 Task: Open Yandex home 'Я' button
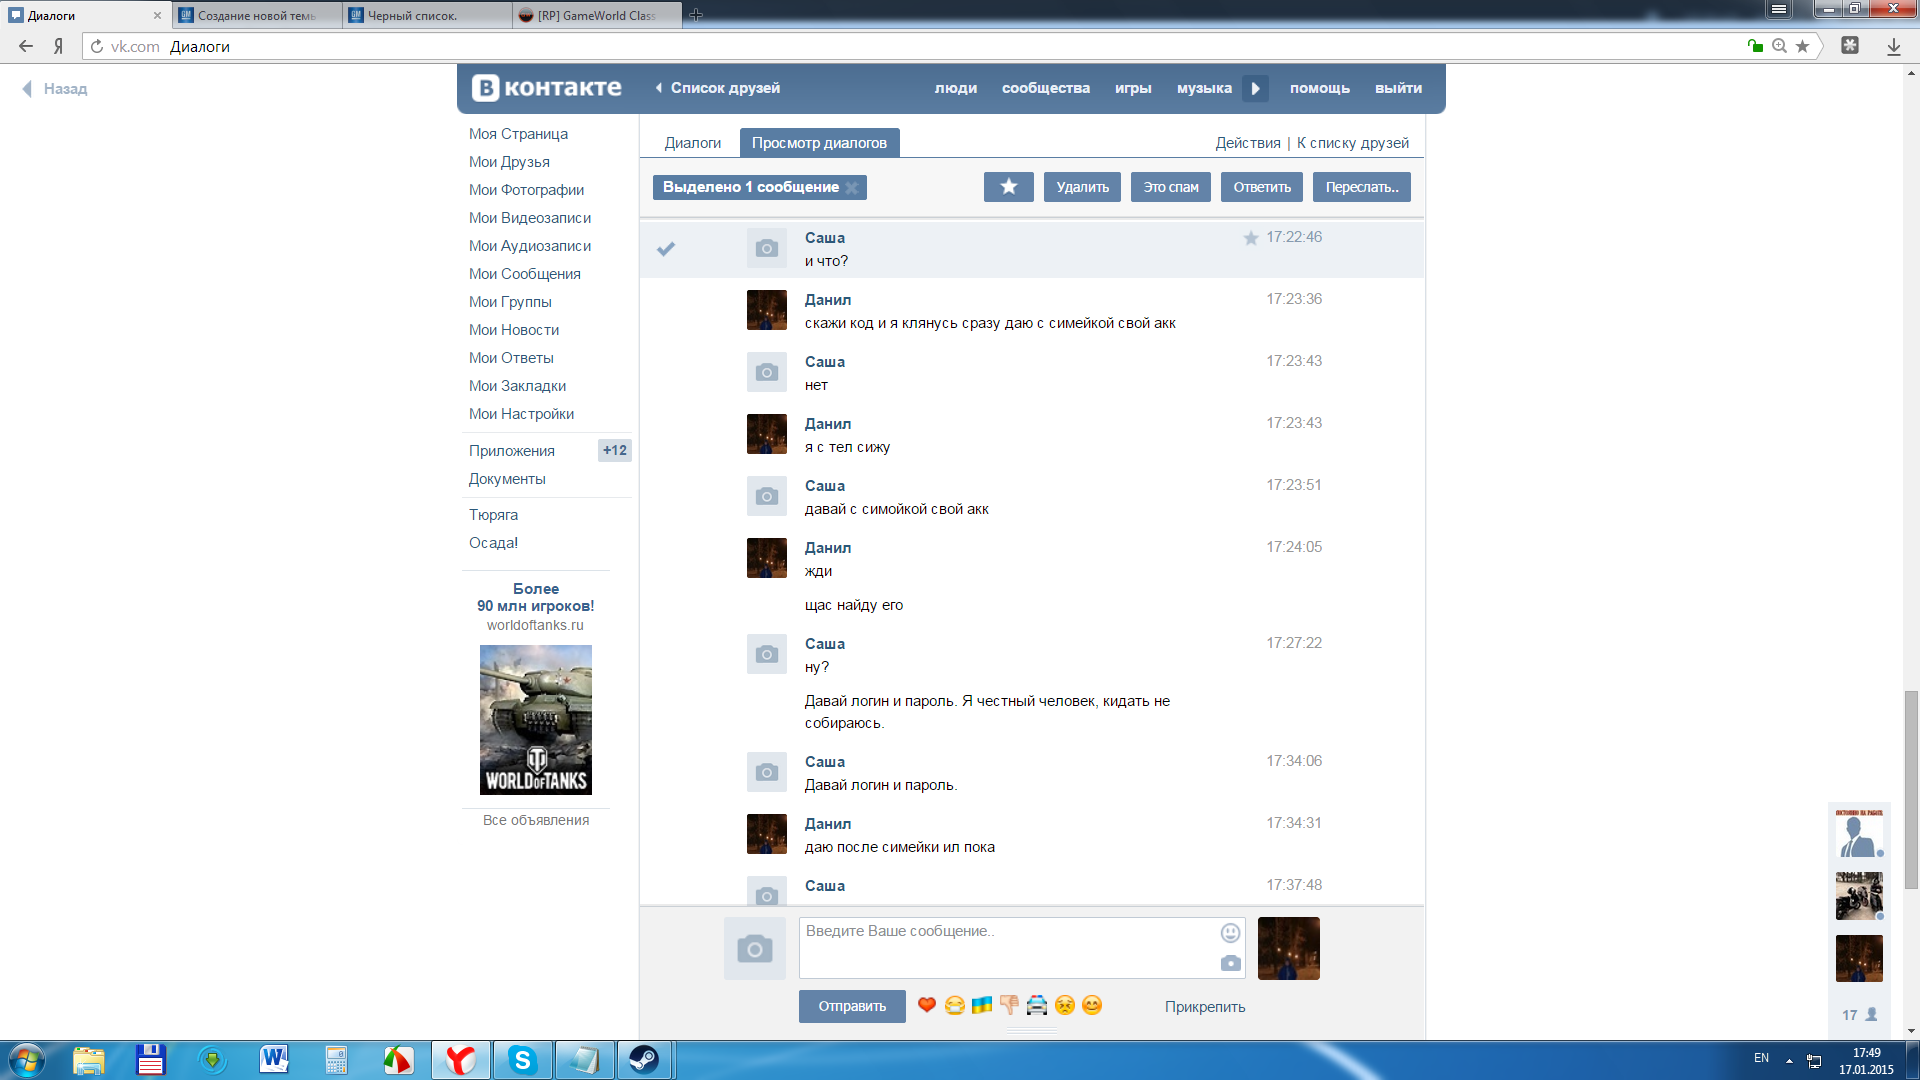click(59, 46)
